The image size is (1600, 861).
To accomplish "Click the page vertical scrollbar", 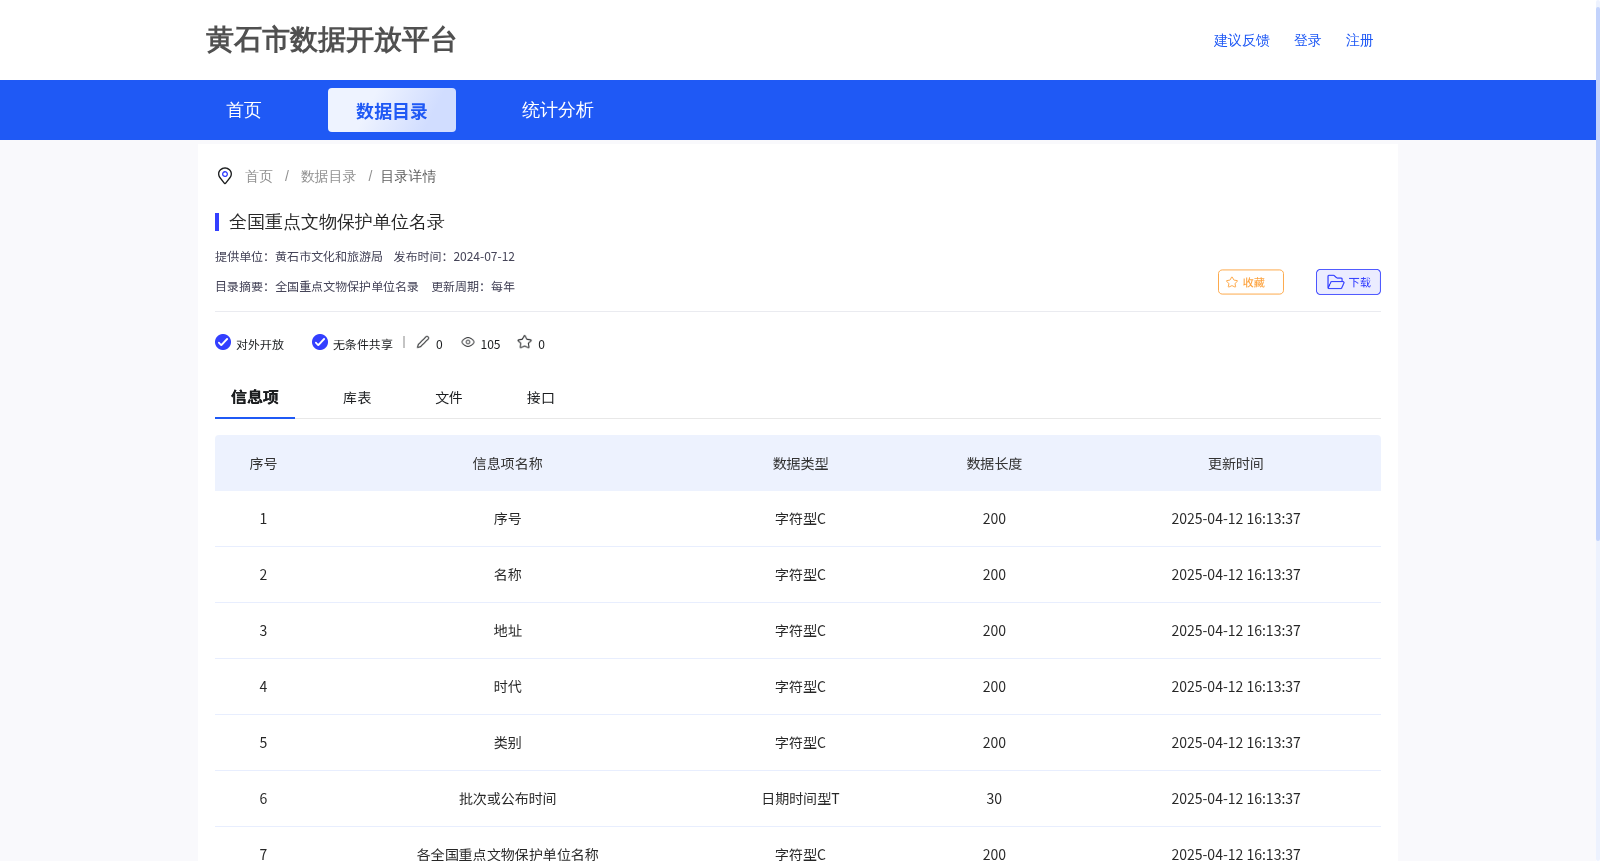I will pos(1598,275).
